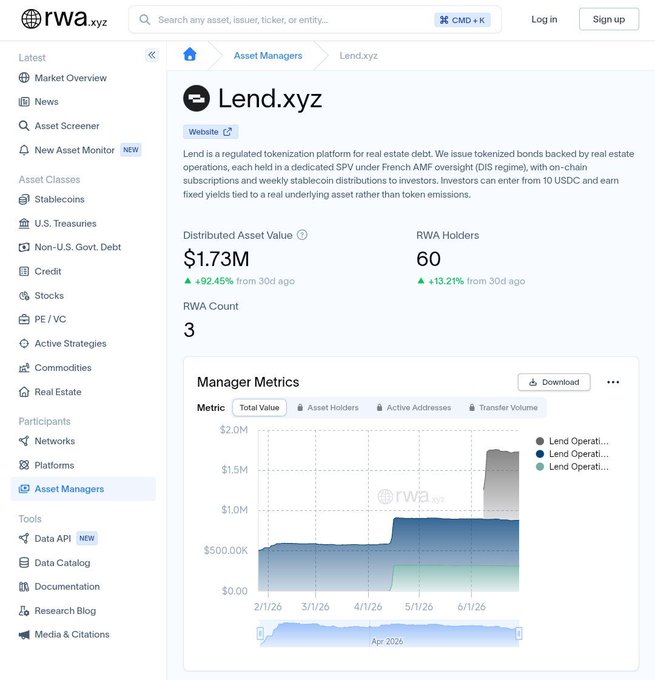
Task: Open Asset Managers breadcrumb link
Action: pyautogui.click(x=268, y=56)
